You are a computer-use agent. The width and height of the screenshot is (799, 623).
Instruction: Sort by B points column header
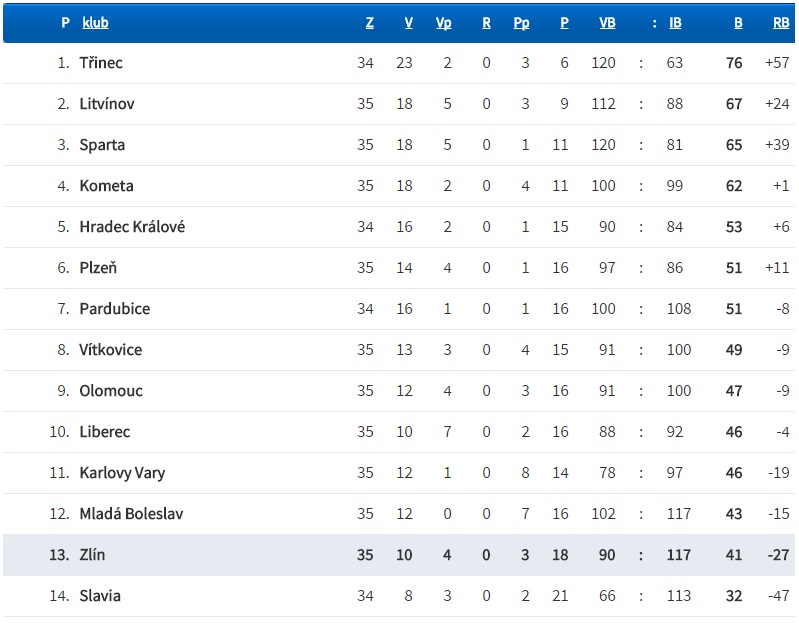tap(738, 22)
